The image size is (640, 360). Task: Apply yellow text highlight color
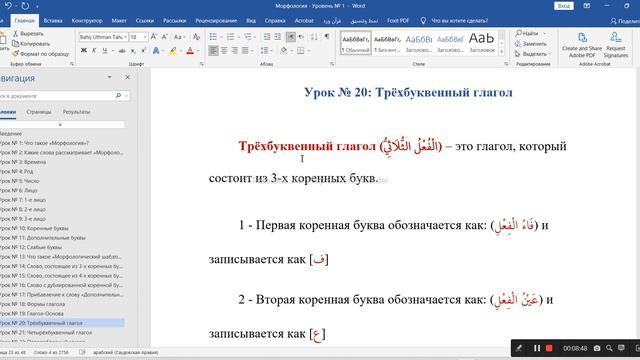click(x=173, y=51)
